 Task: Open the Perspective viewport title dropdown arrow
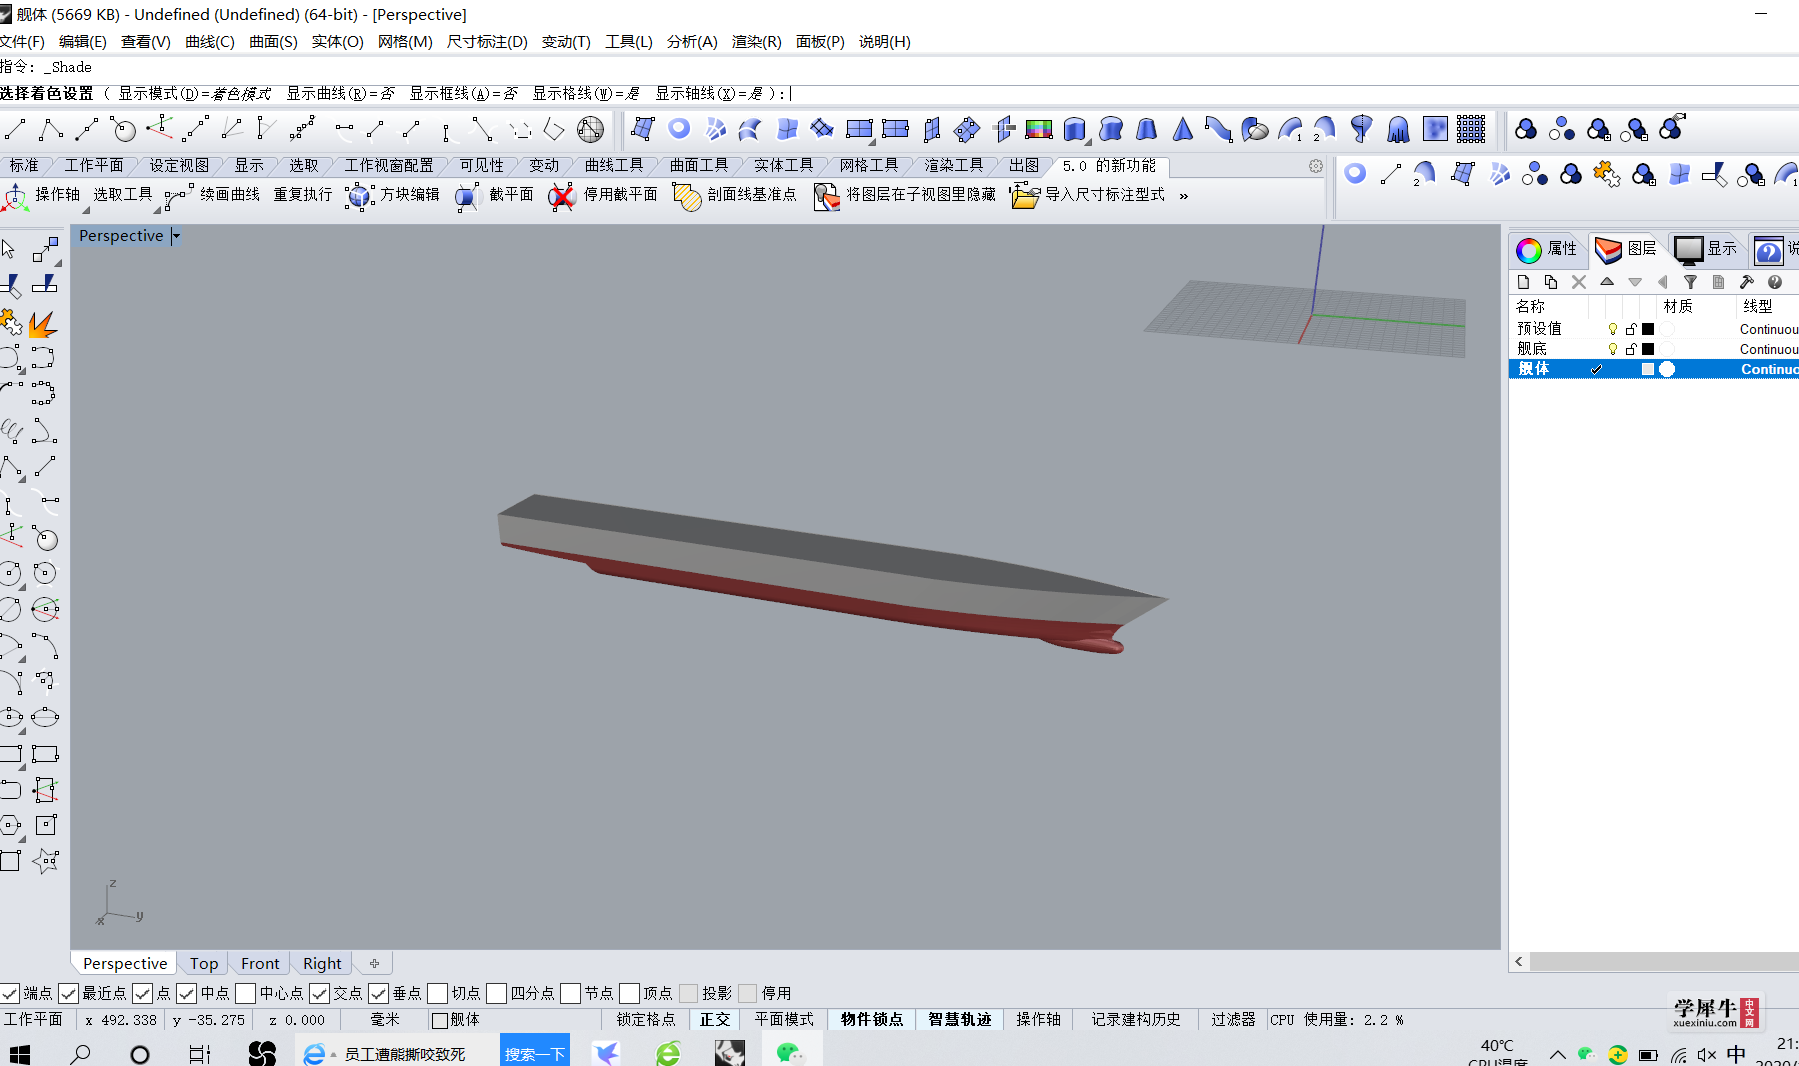coord(176,236)
